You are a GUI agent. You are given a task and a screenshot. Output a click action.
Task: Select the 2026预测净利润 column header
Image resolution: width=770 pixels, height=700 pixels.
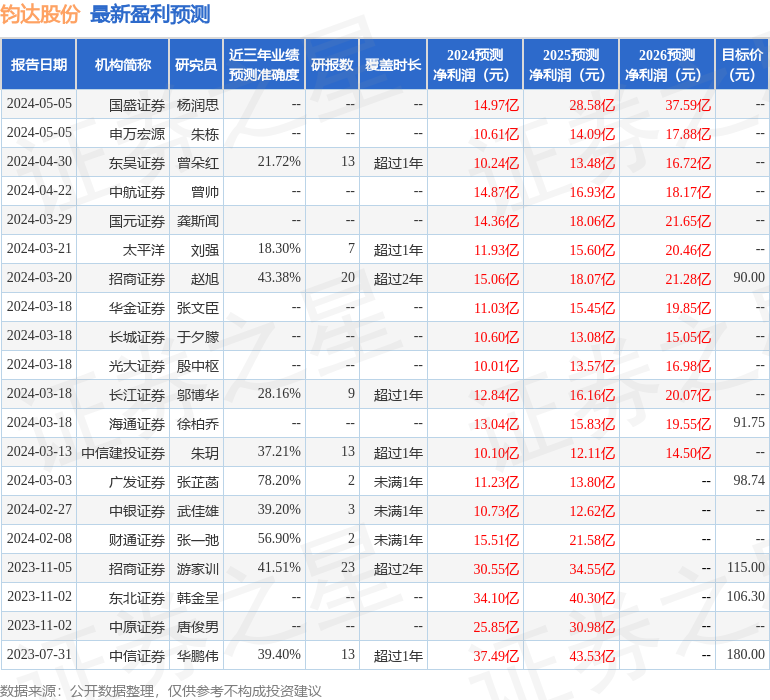667,64
